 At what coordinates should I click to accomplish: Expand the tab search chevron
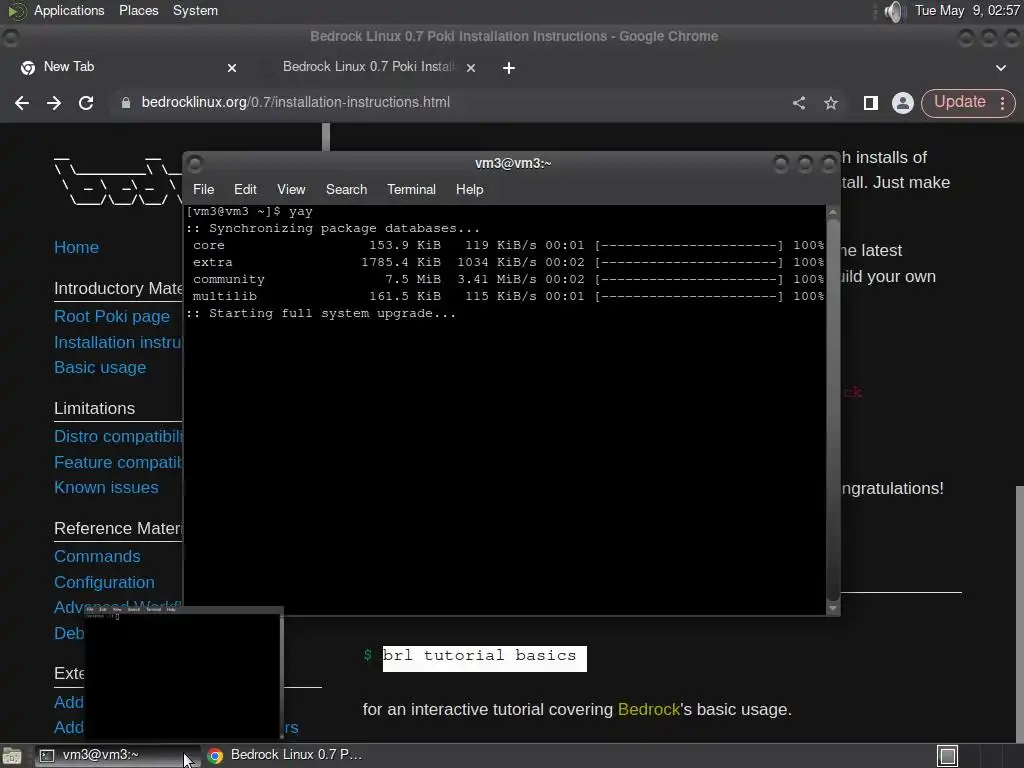click(x=1000, y=67)
